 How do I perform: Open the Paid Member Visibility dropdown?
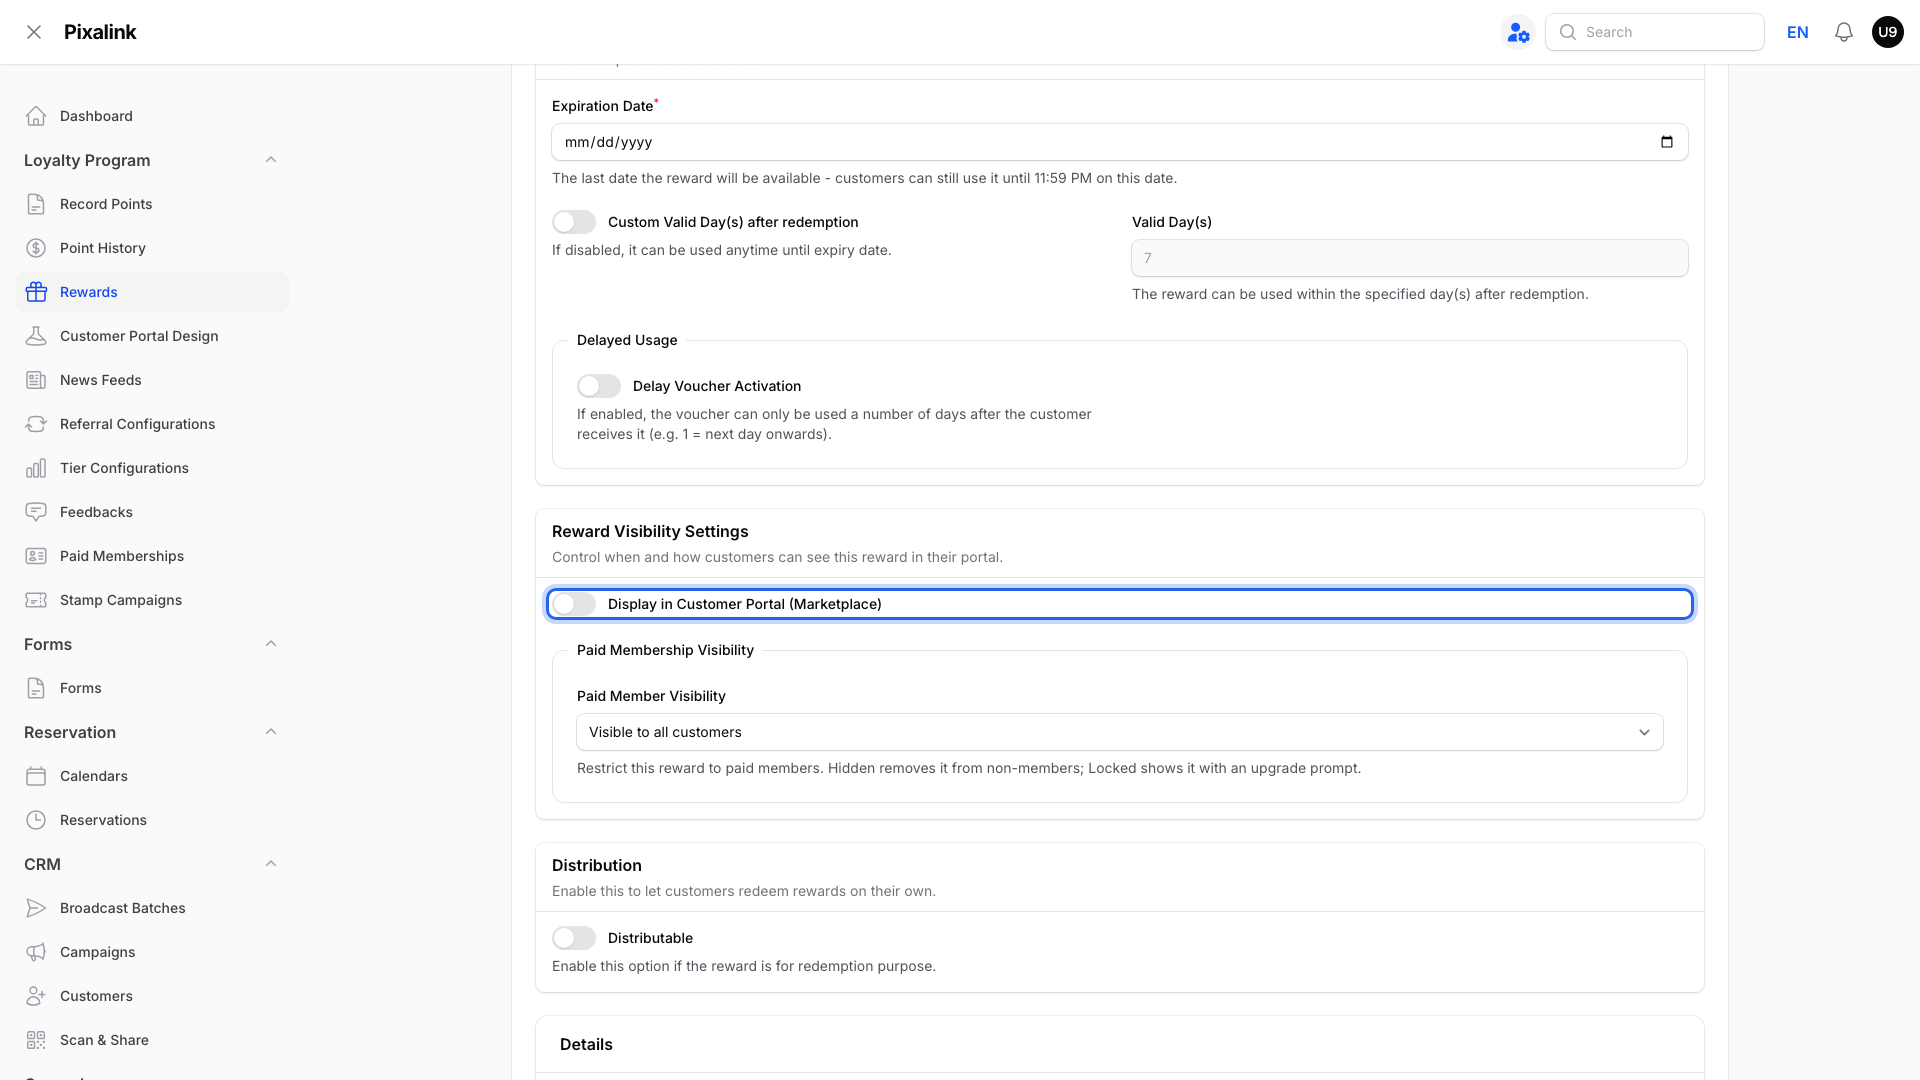pyautogui.click(x=1120, y=732)
